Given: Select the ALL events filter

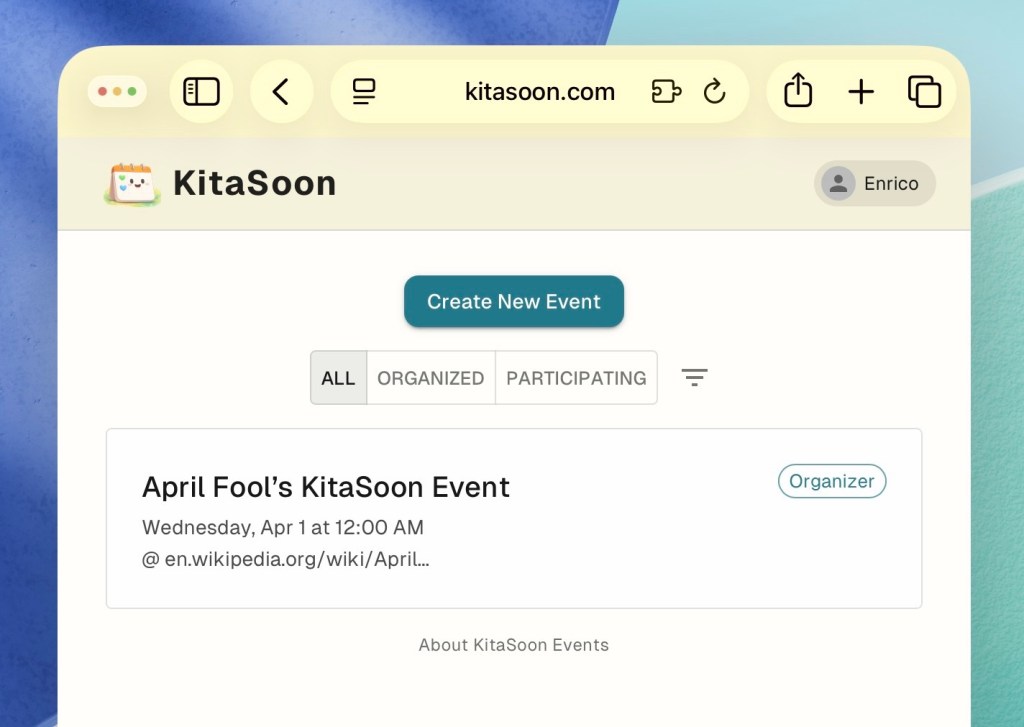Looking at the screenshot, I should [338, 378].
